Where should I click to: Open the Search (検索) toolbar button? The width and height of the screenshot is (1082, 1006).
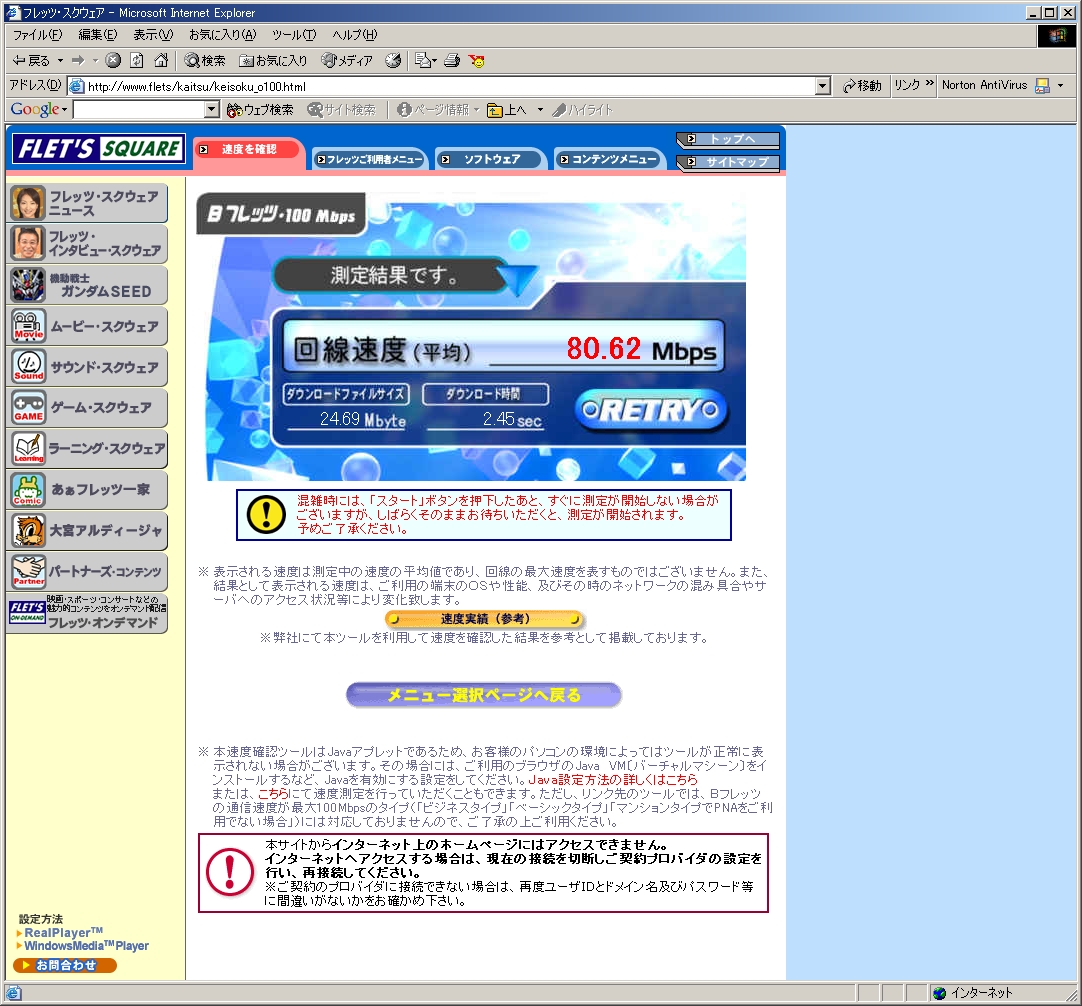pos(205,61)
